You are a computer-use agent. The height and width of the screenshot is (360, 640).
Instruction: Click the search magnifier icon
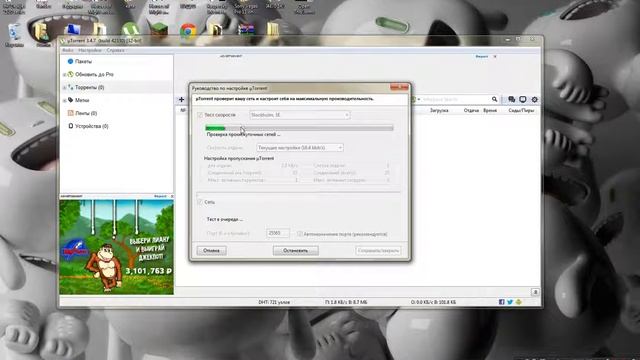[494, 99]
